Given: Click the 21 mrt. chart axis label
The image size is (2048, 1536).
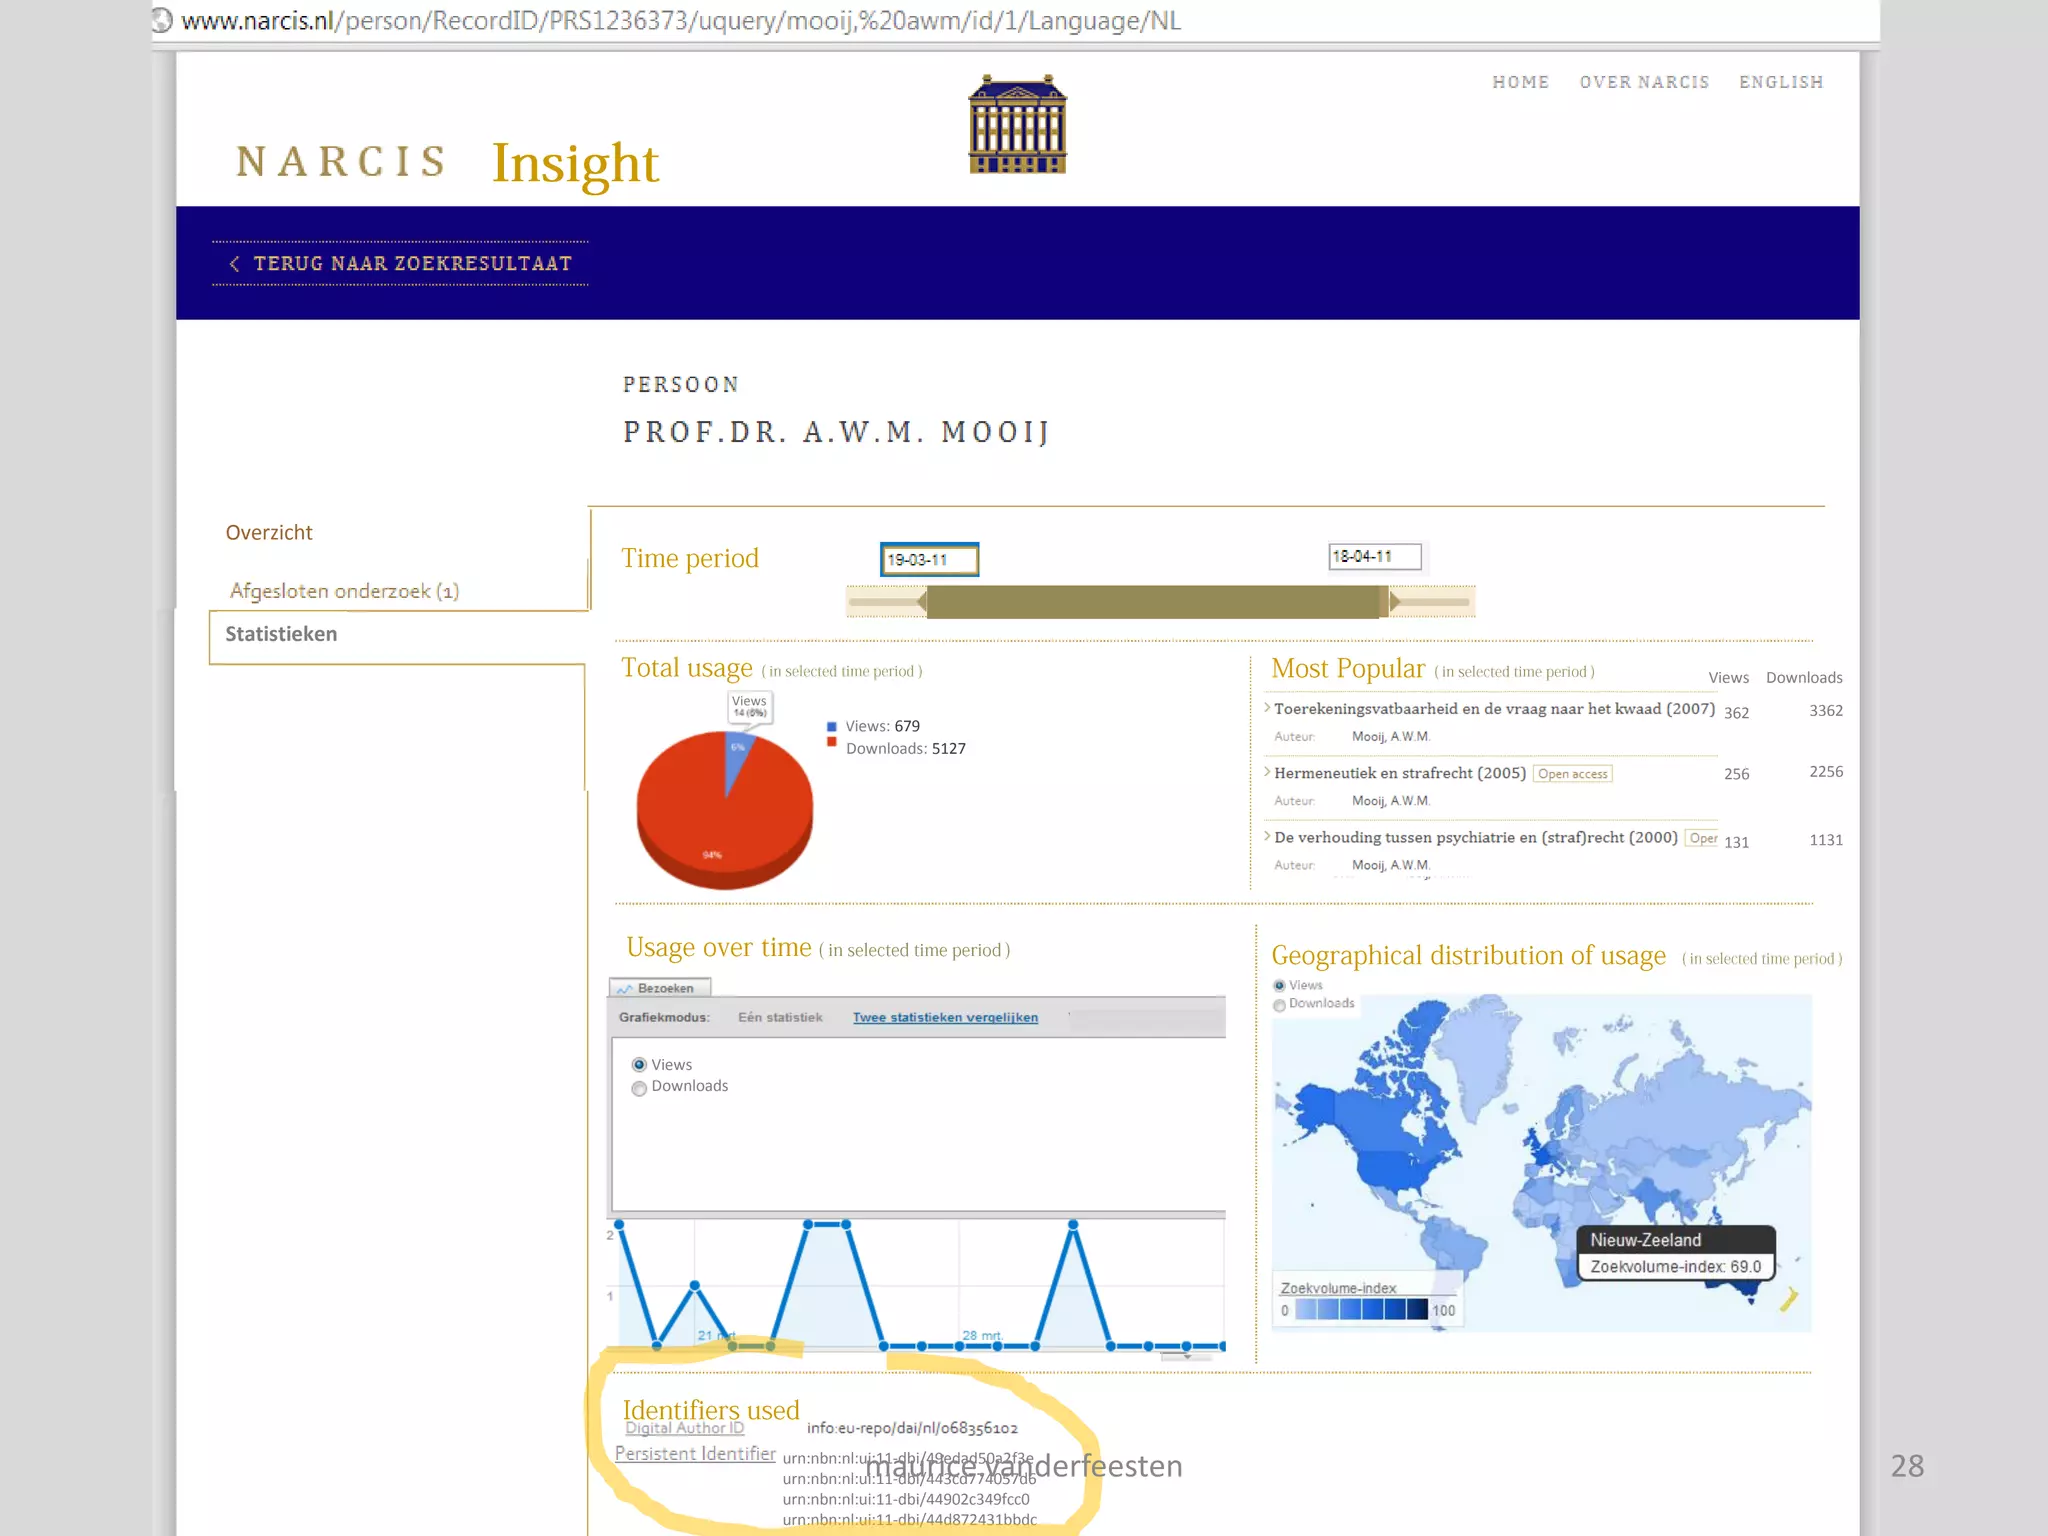Looking at the screenshot, I should 716,1335.
